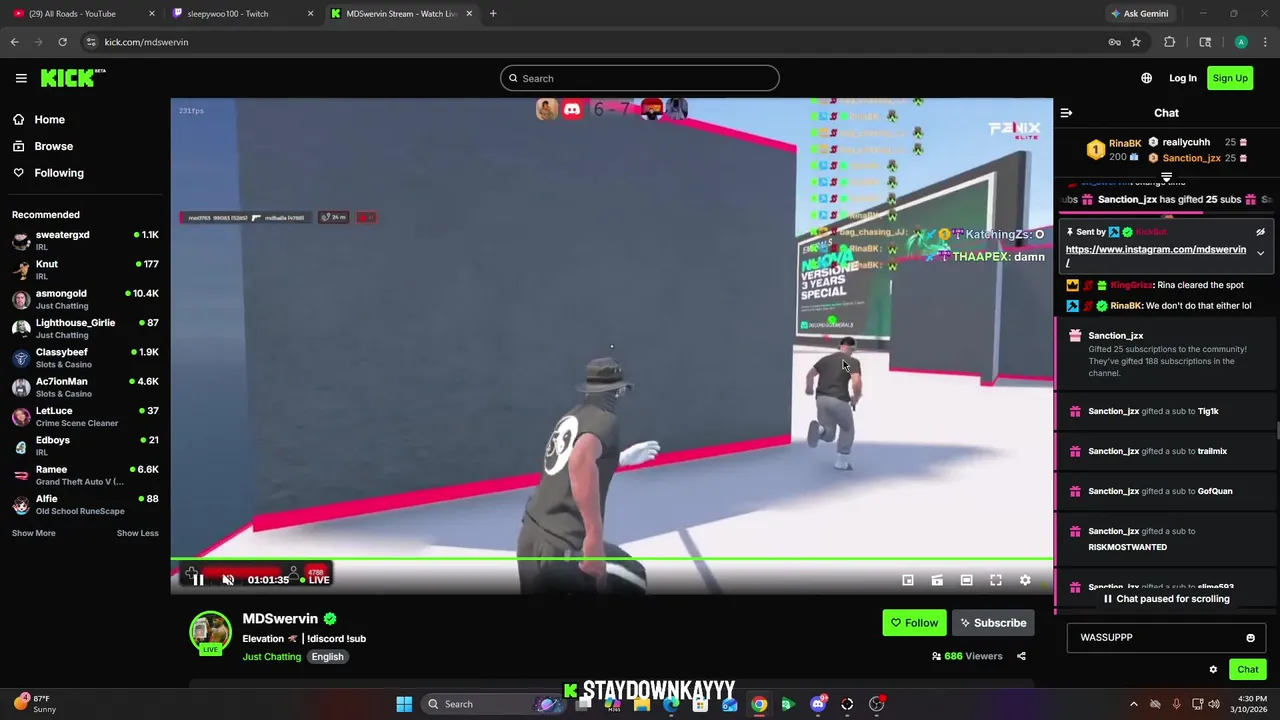Open Edboys recommended channel

(85, 446)
